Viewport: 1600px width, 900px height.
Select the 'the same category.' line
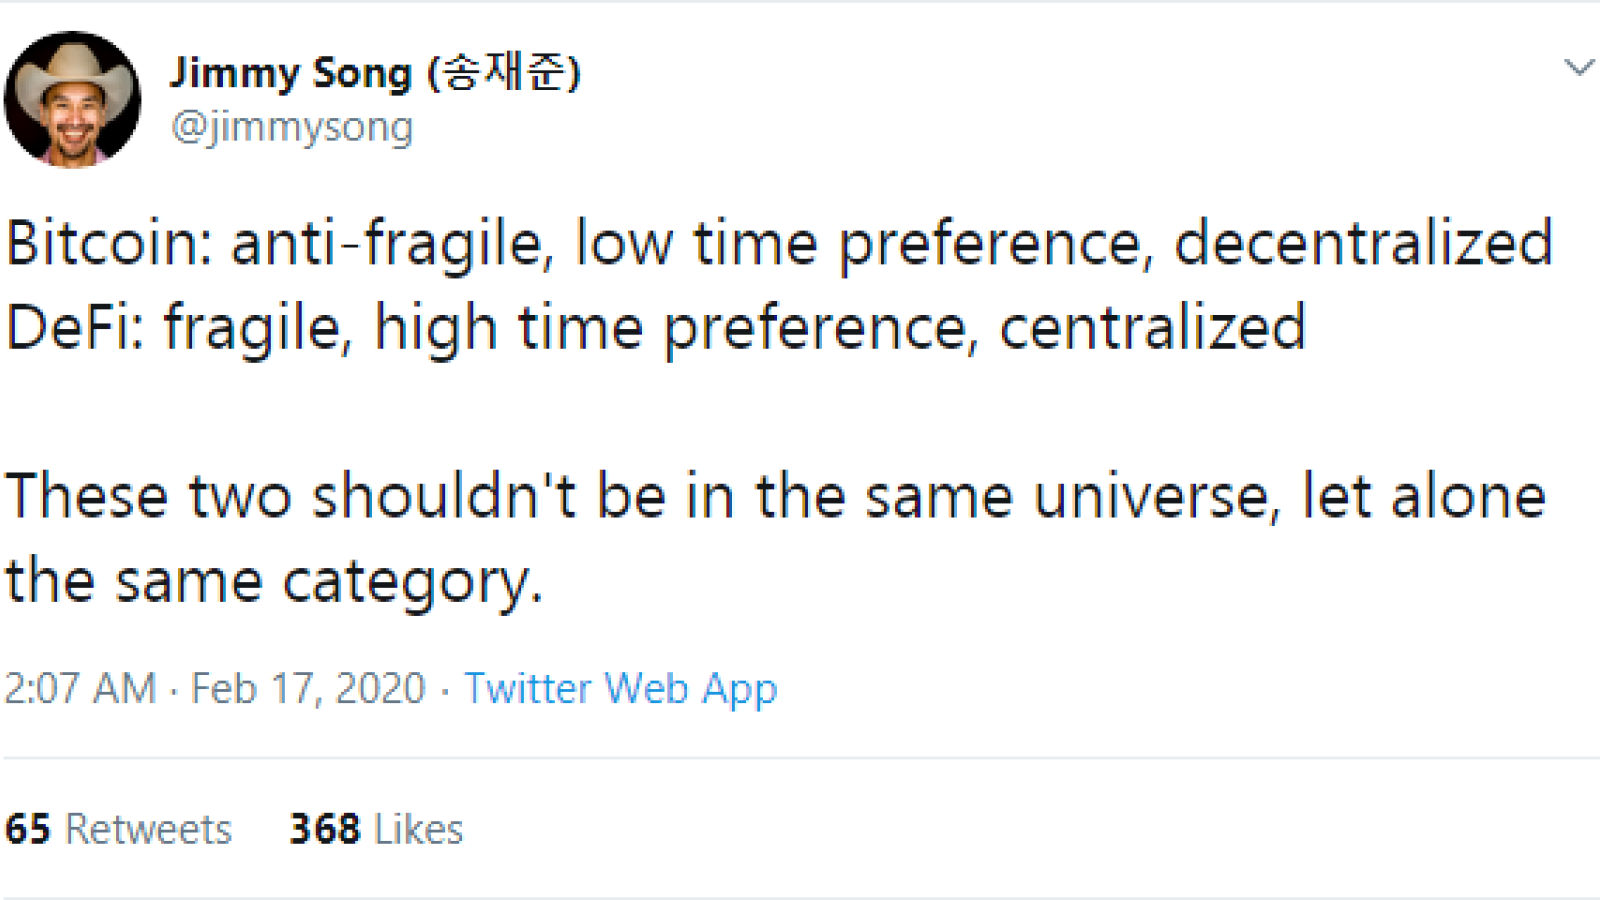coord(274,582)
